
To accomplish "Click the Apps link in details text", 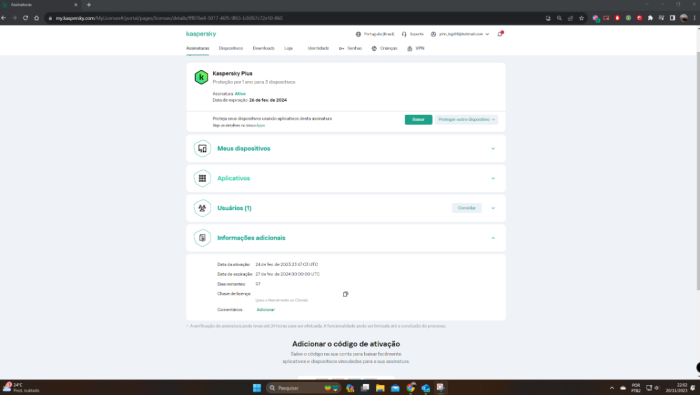I will tap(261, 125).
